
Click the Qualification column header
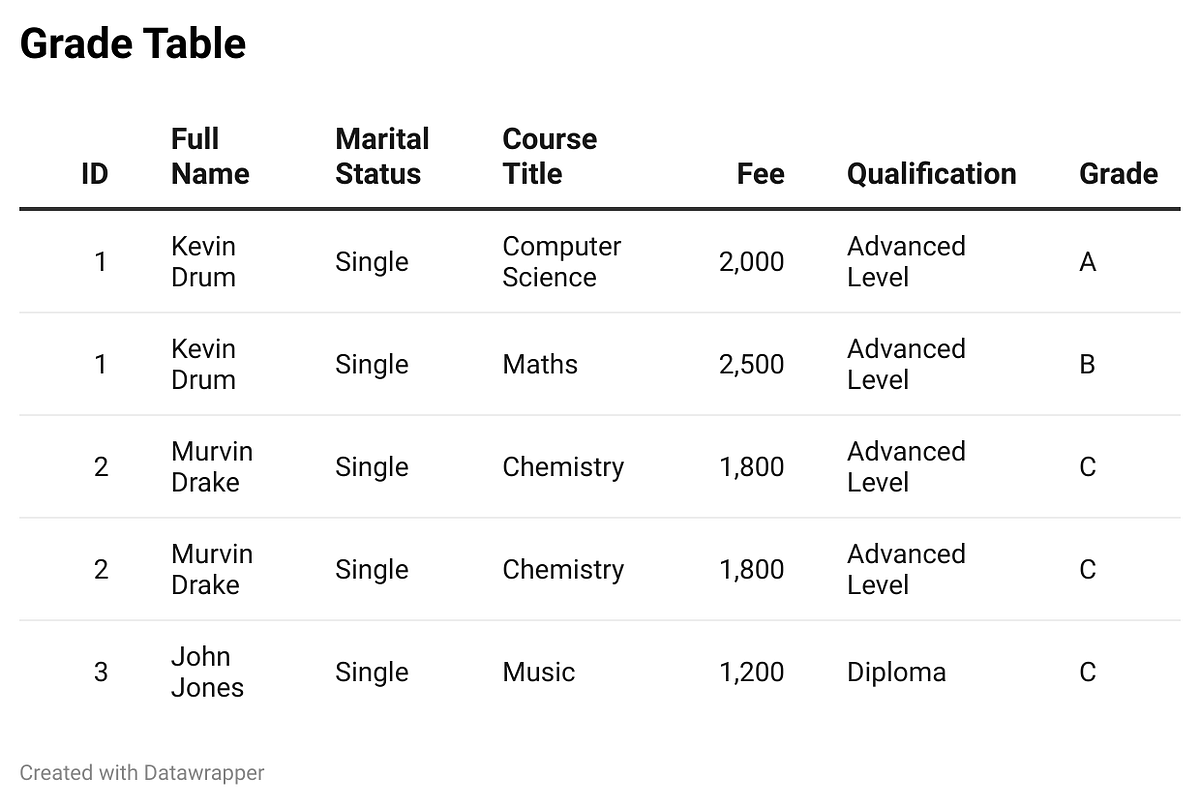tap(931, 174)
